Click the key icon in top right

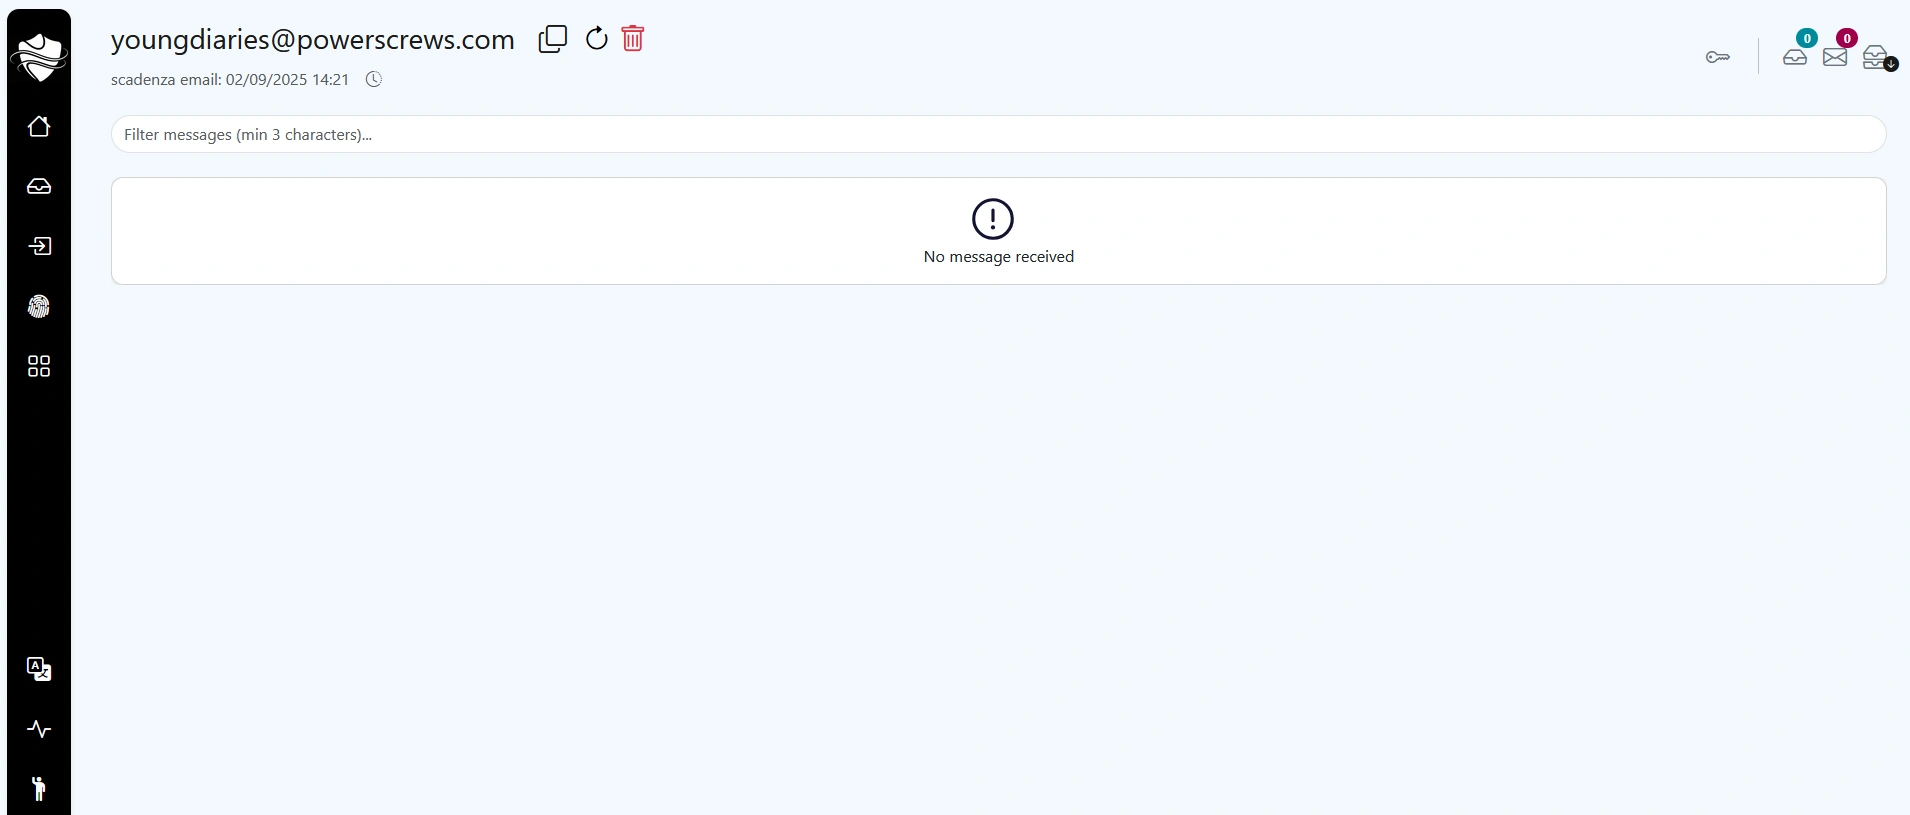pos(1718,57)
